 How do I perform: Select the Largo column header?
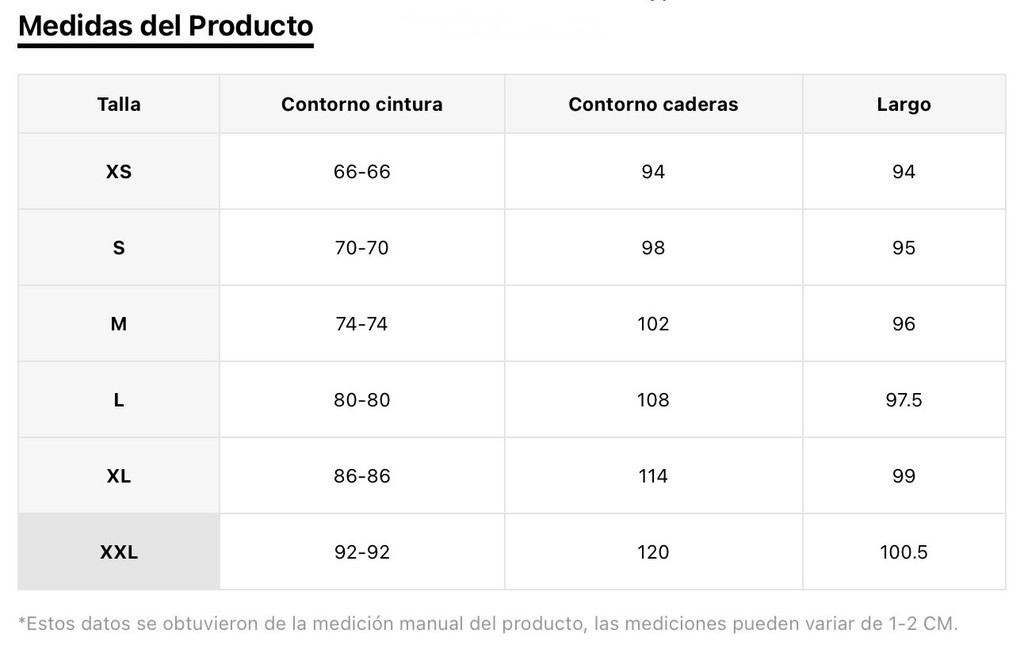(x=904, y=105)
